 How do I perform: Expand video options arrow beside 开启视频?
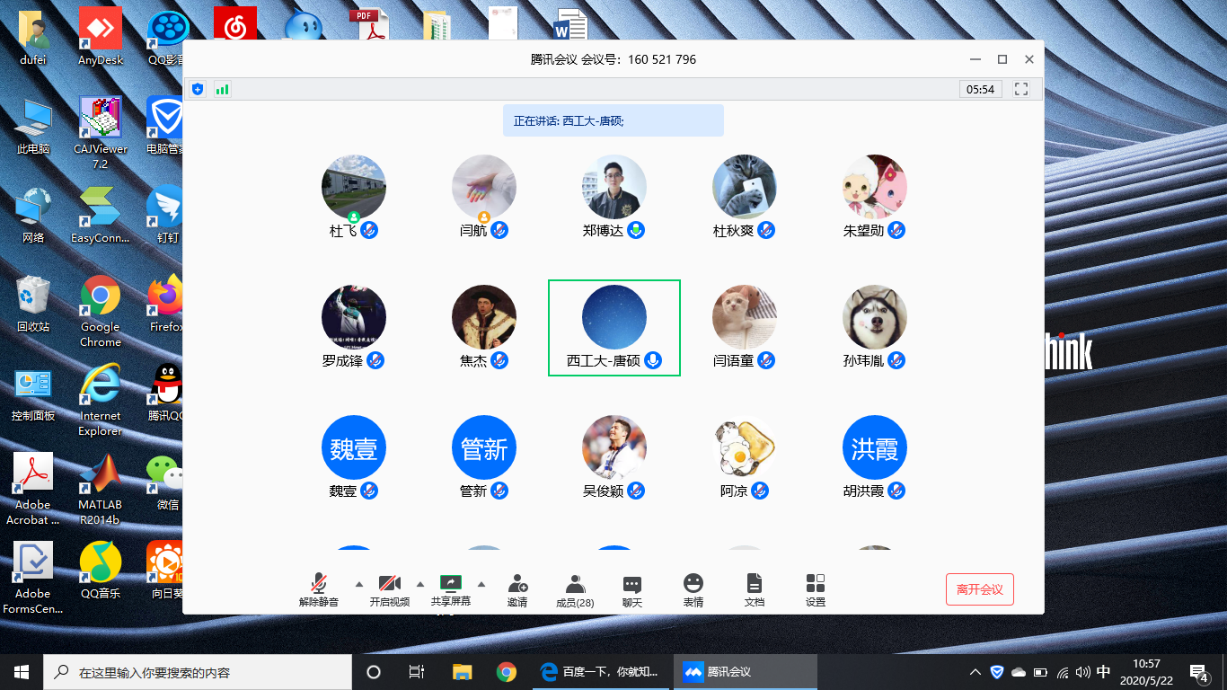[420, 584]
